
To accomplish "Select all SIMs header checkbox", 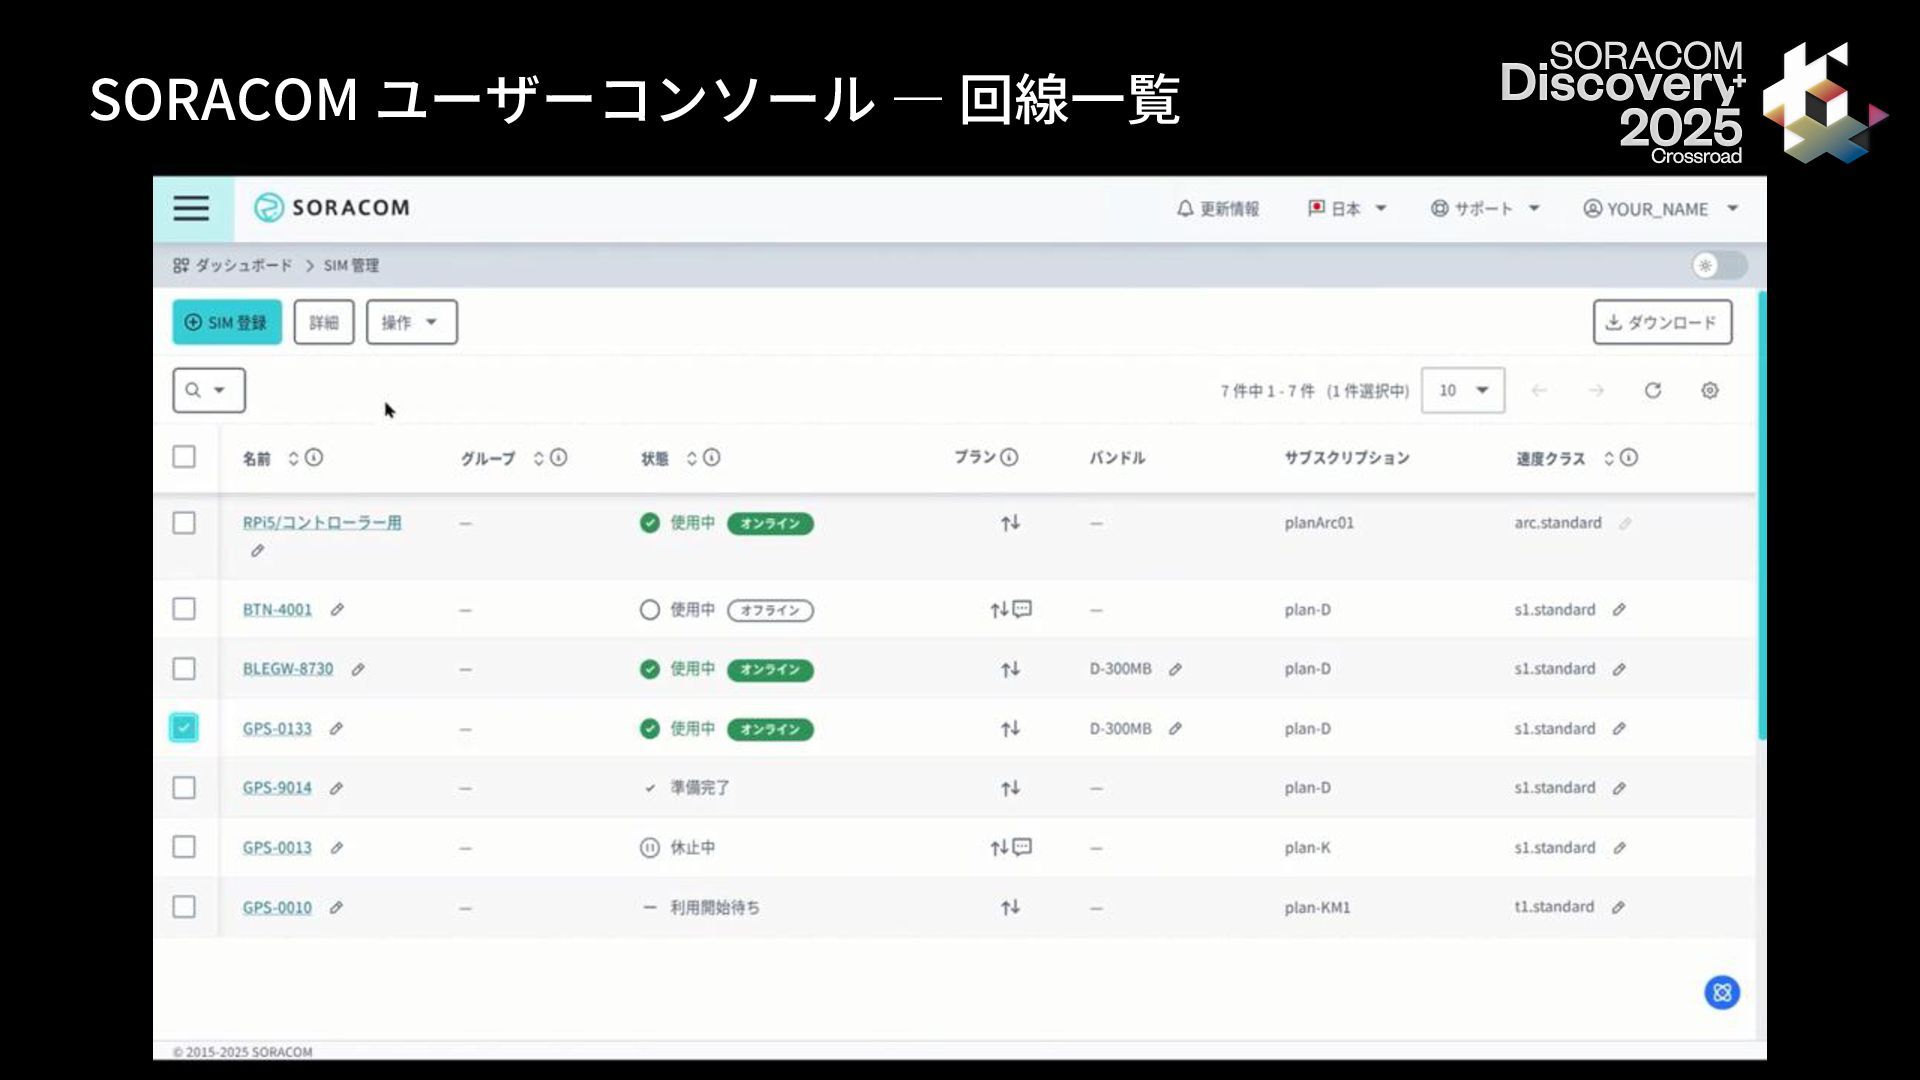I will [184, 457].
